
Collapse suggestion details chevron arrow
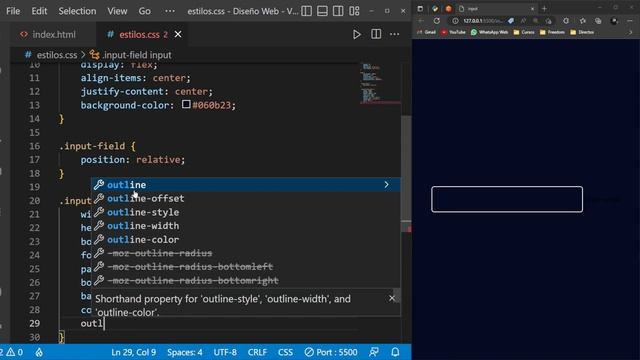tap(386, 185)
